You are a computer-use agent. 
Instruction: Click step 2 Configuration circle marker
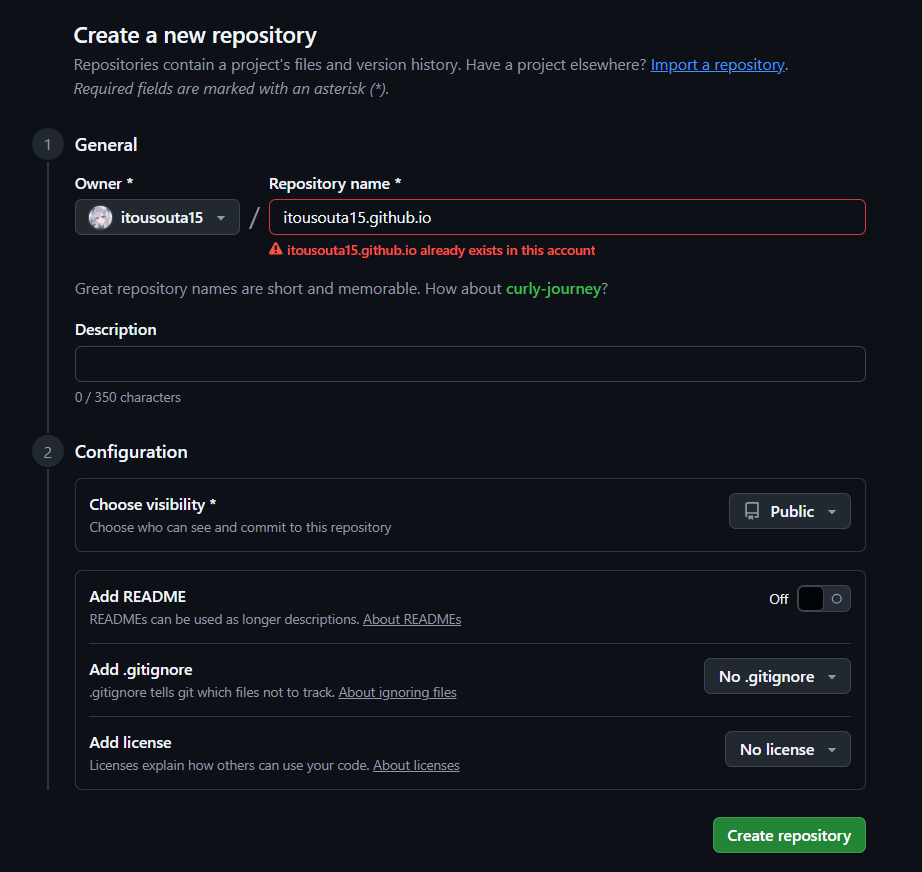coord(47,452)
